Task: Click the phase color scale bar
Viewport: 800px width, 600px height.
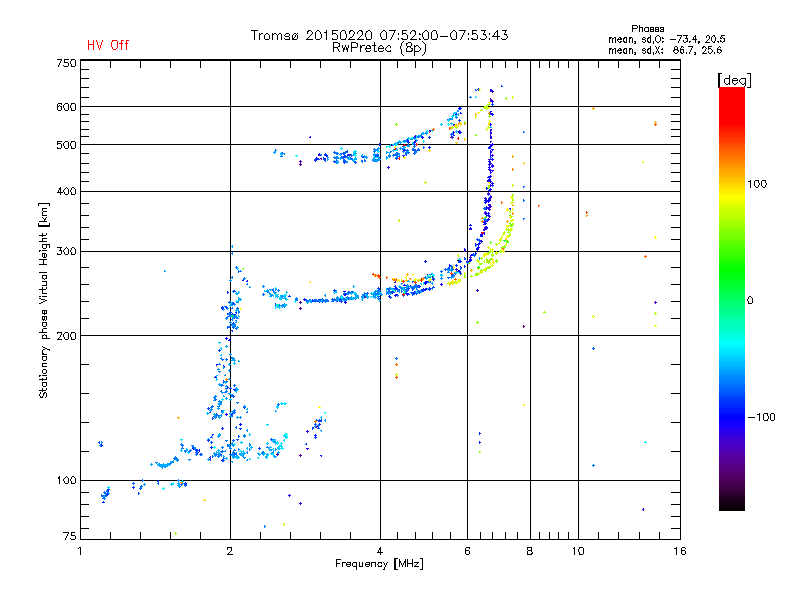Action: 732,298
